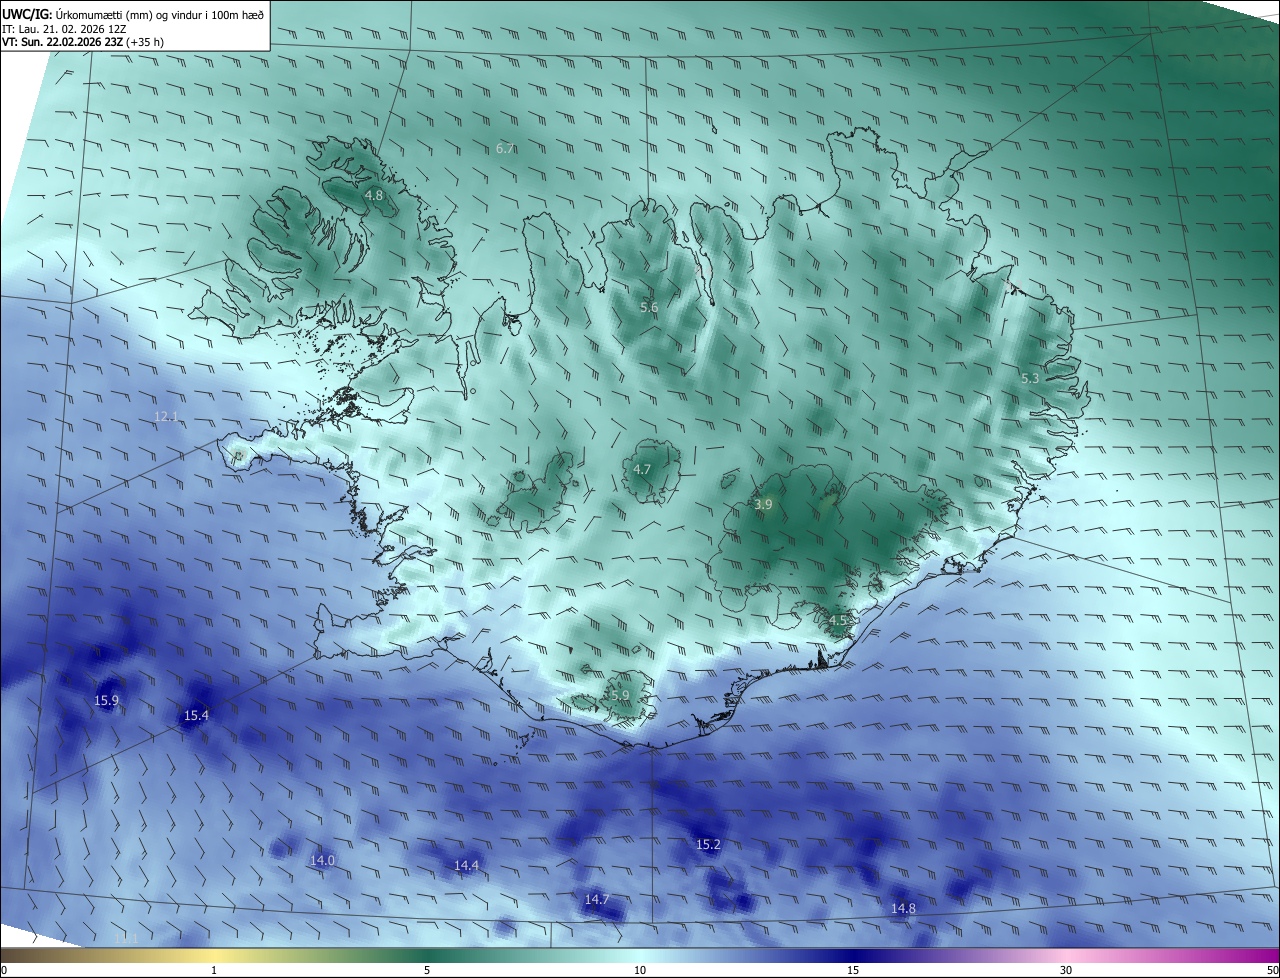Click the 15.9 value label in the southwest sea
1280x978 pixels.
pos(107,700)
